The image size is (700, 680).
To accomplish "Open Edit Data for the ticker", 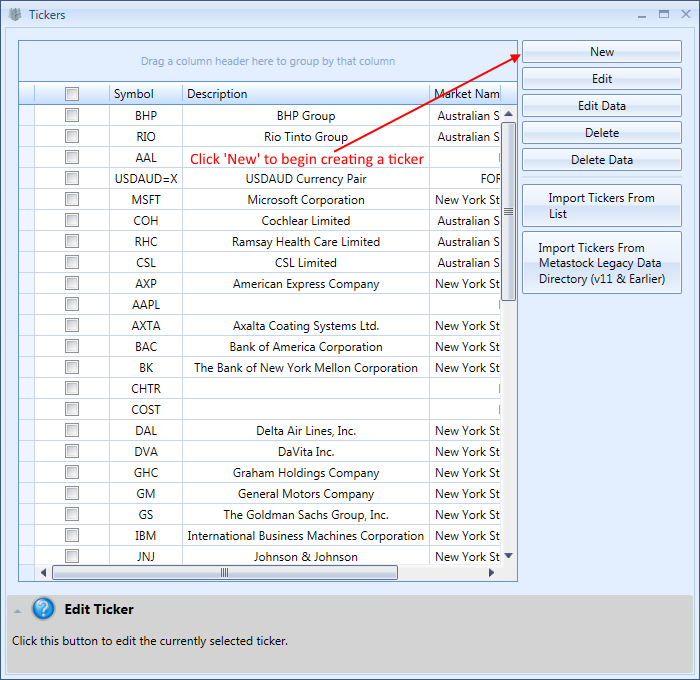I will pyautogui.click(x=601, y=106).
